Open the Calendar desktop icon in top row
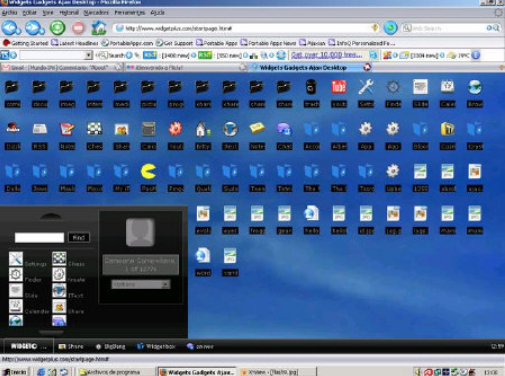Screen dimensions: 505x376 coord(447,87)
